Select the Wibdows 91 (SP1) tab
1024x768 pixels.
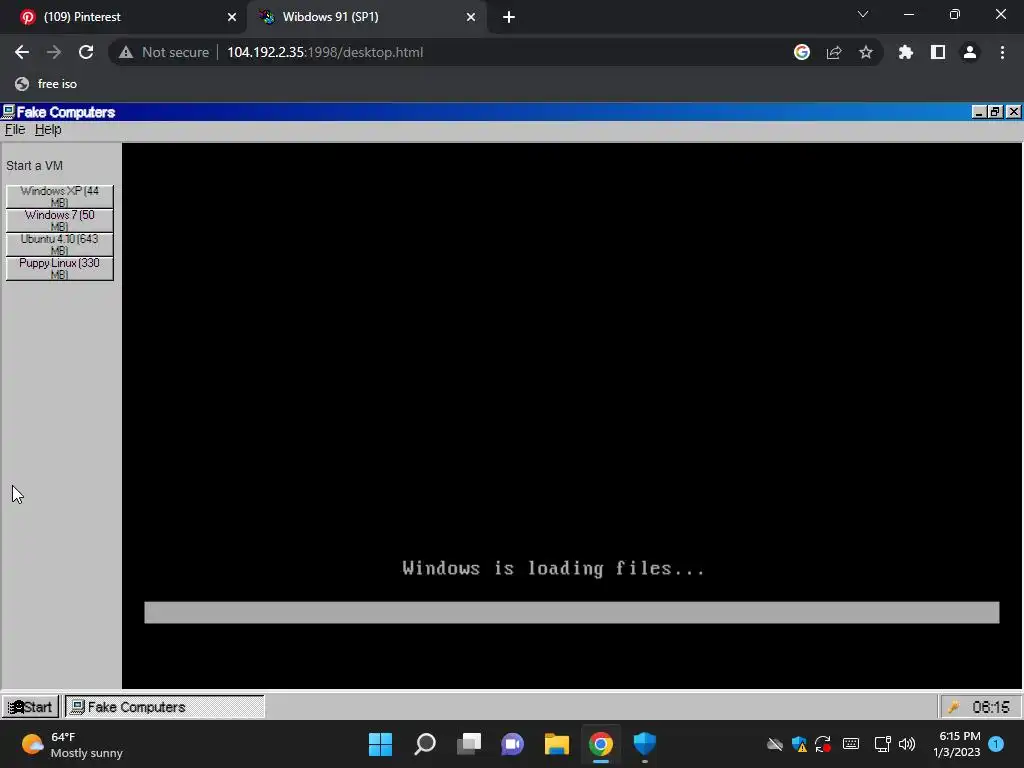click(x=366, y=17)
